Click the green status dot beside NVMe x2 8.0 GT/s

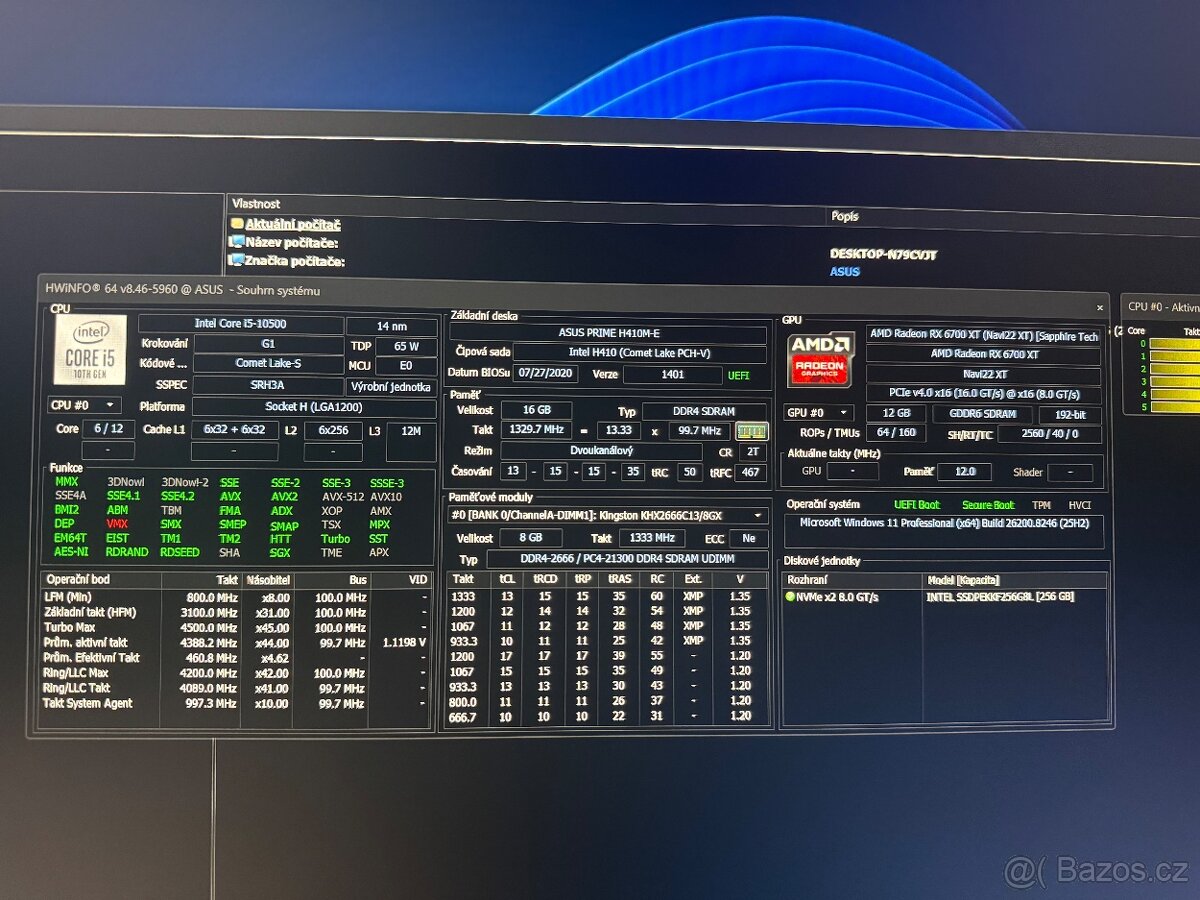(791, 597)
